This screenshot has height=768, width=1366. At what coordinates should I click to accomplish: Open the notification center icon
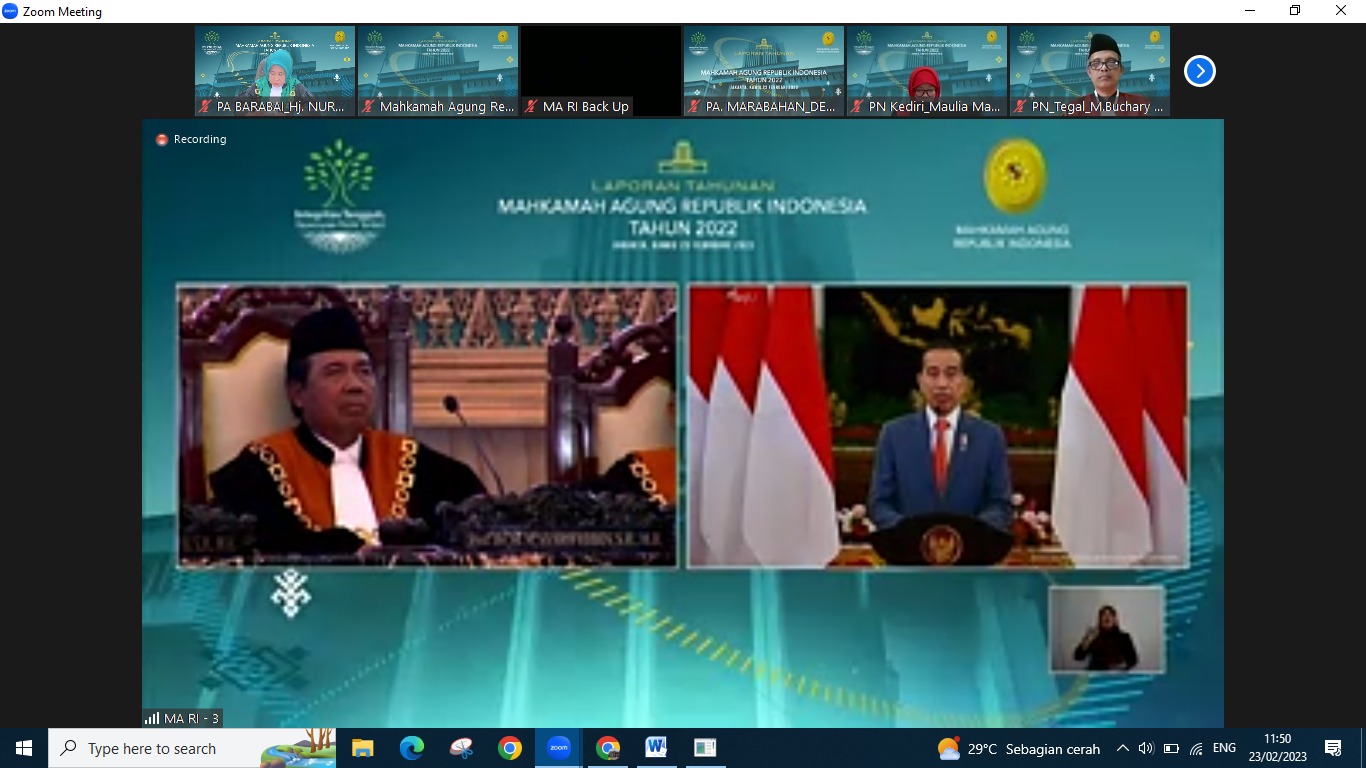1332,748
